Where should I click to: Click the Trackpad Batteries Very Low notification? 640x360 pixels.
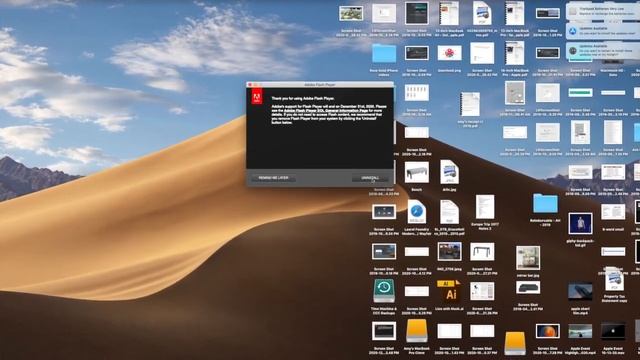[x=604, y=11]
